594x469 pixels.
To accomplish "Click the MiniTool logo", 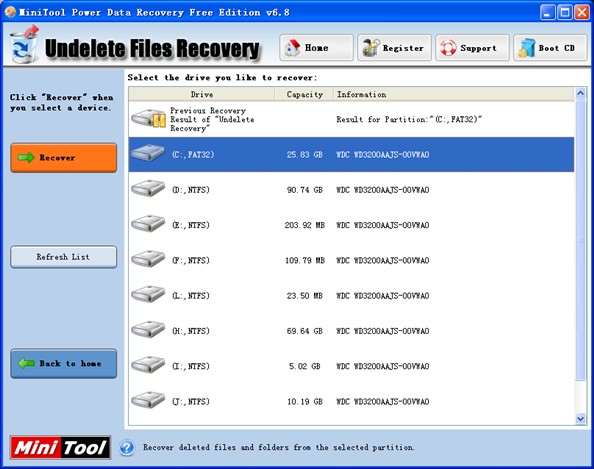I will tap(61, 447).
